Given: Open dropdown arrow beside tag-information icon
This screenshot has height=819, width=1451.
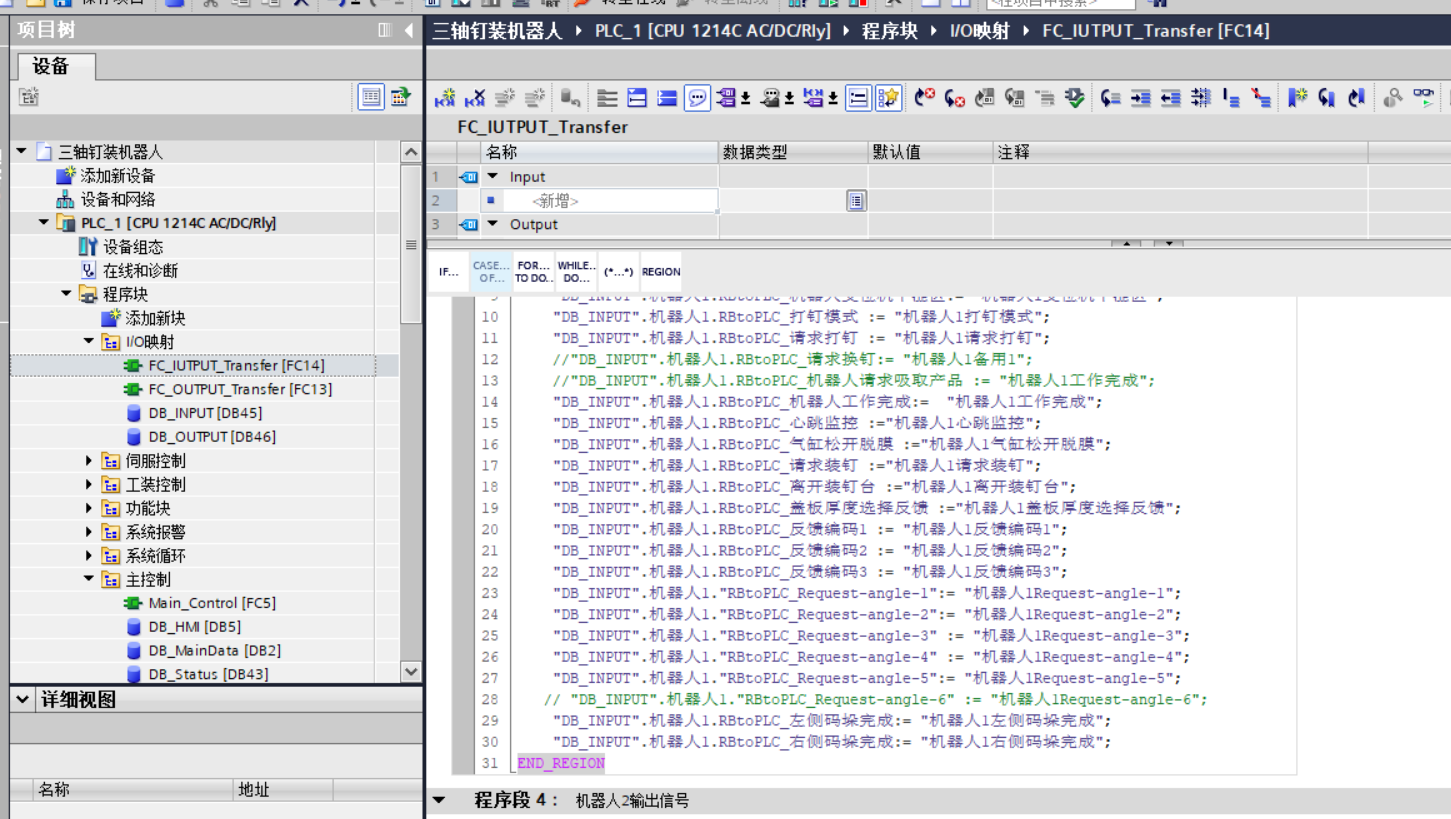Looking at the screenshot, I should 745,98.
